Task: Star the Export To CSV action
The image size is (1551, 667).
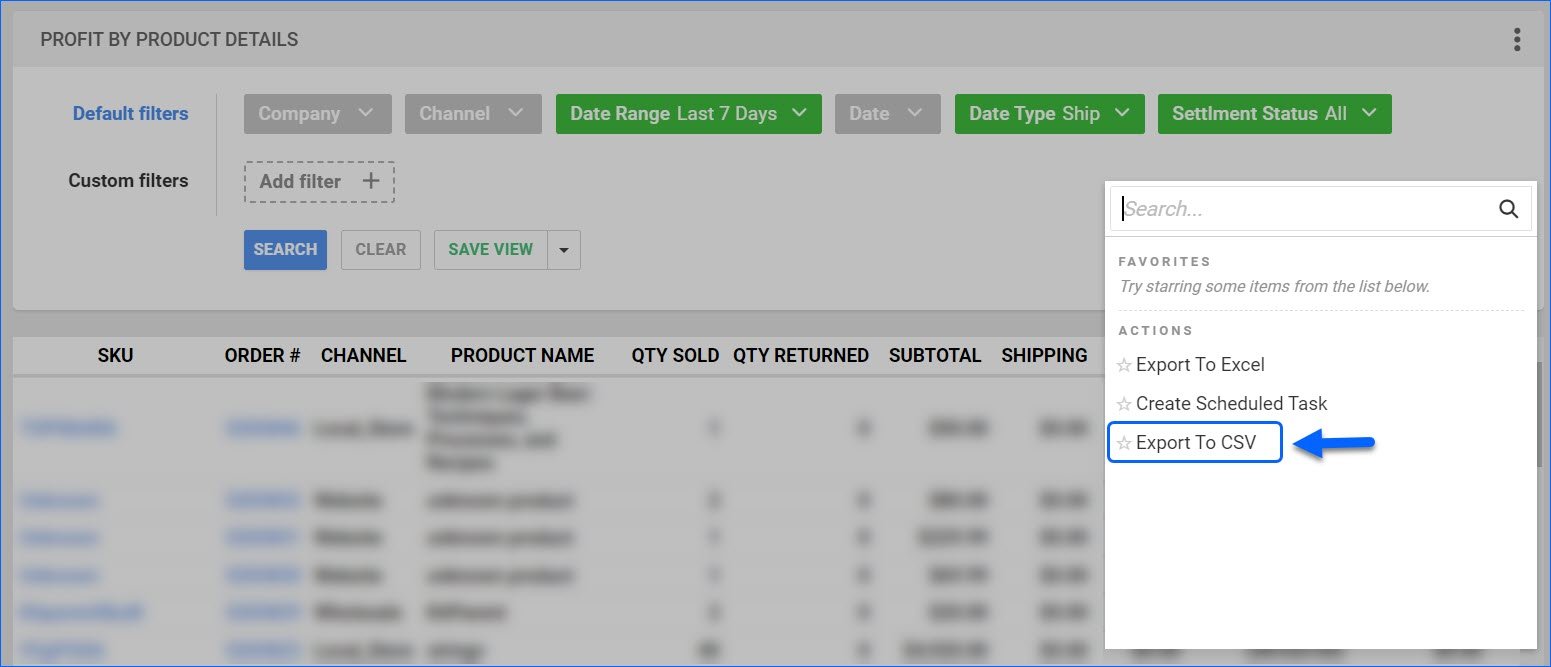Action: click(1125, 442)
